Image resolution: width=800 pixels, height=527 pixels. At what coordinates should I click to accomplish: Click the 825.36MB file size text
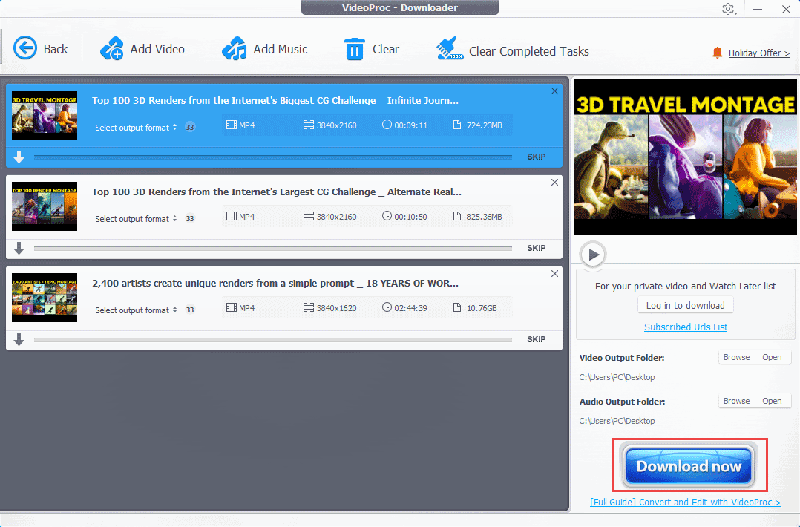point(484,217)
